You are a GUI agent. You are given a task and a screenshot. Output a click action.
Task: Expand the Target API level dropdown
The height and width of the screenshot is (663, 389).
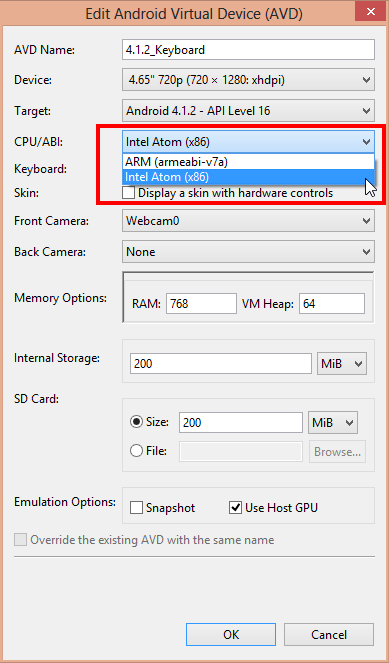(248, 111)
